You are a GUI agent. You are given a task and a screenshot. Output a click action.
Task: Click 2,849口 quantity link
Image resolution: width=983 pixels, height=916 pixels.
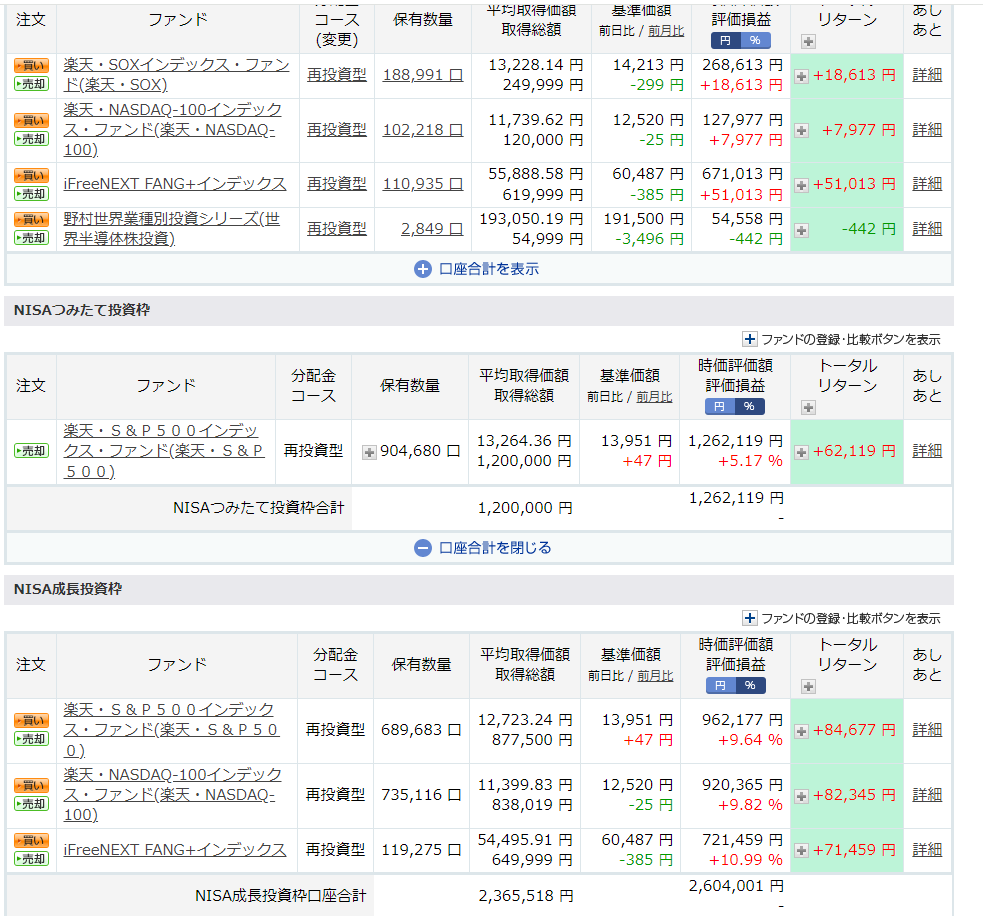click(x=432, y=229)
